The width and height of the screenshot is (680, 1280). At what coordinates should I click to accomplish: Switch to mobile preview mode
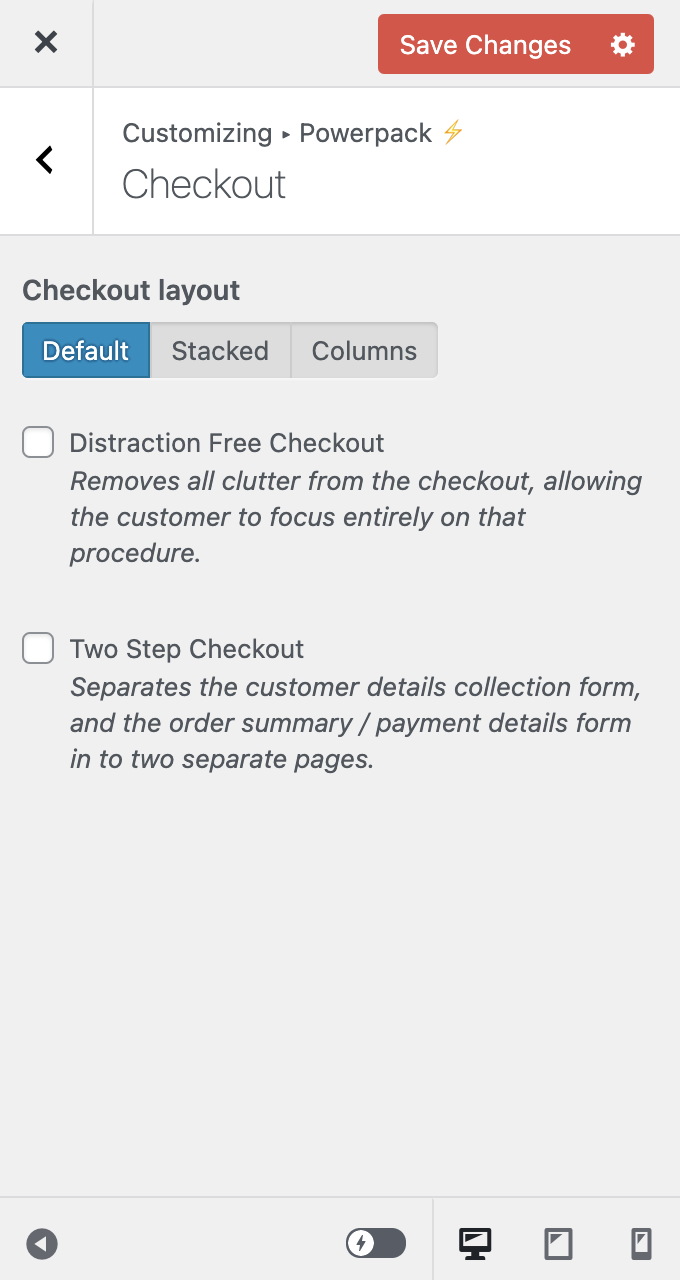pyautogui.click(x=640, y=1243)
